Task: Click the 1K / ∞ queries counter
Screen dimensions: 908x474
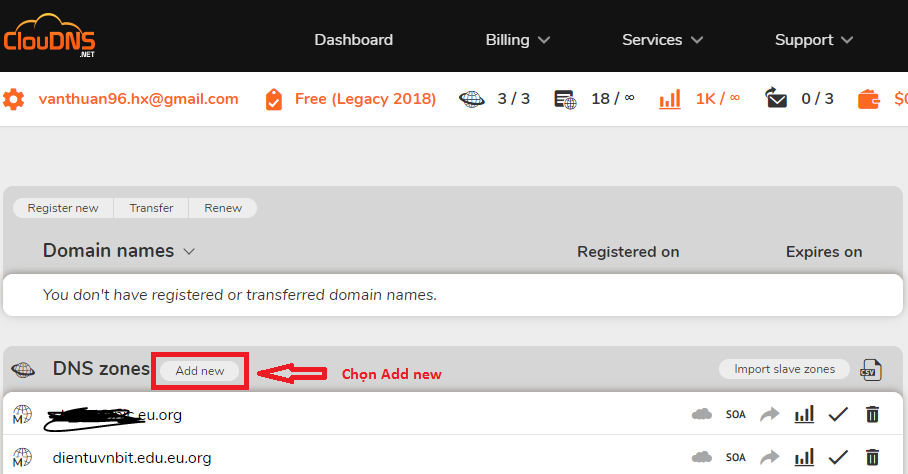Action: click(x=718, y=99)
